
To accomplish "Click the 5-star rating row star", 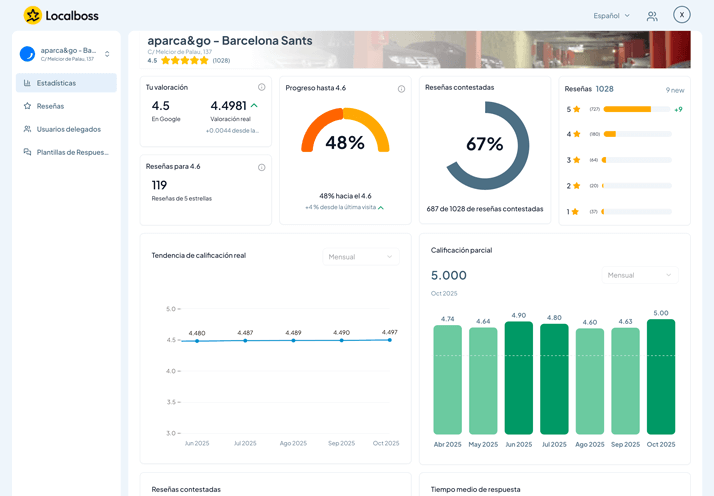I will (577, 109).
